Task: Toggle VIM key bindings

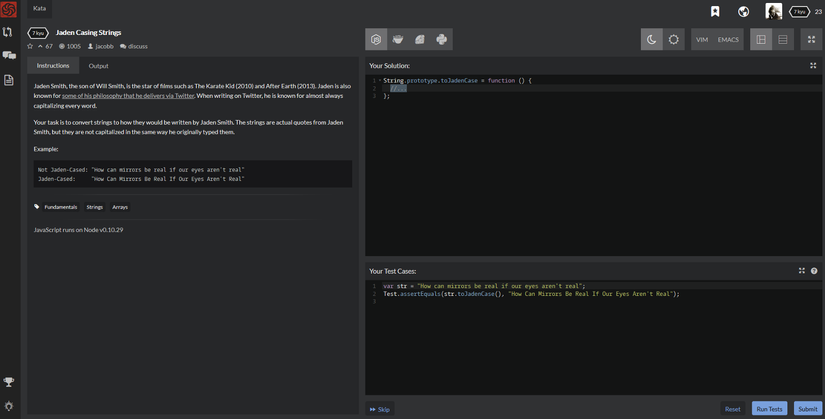Action: pos(702,40)
